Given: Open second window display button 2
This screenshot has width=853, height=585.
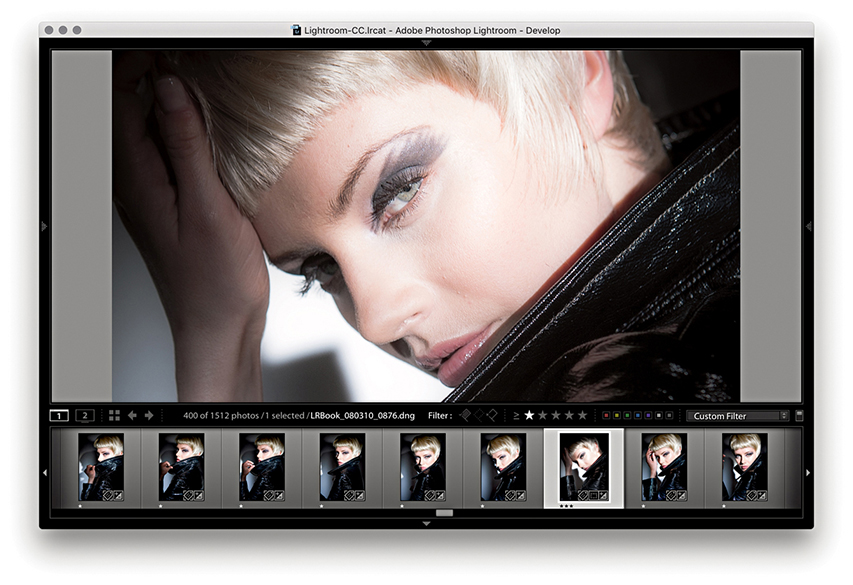Looking at the screenshot, I should click(x=84, y=416).
